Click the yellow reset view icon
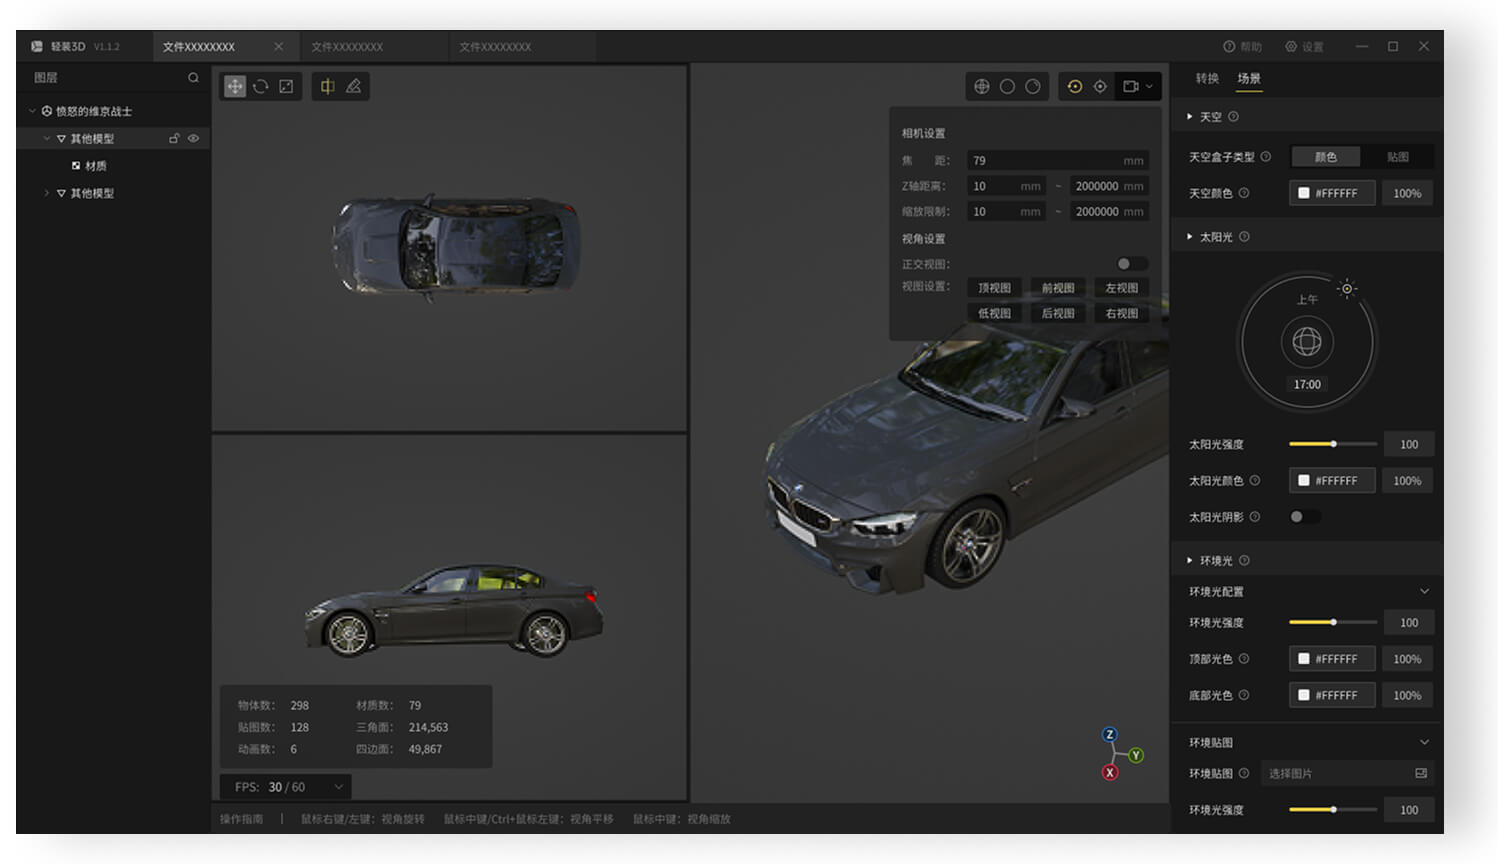The height and width of the screenshot is (864, 1498). (1074, 87)
